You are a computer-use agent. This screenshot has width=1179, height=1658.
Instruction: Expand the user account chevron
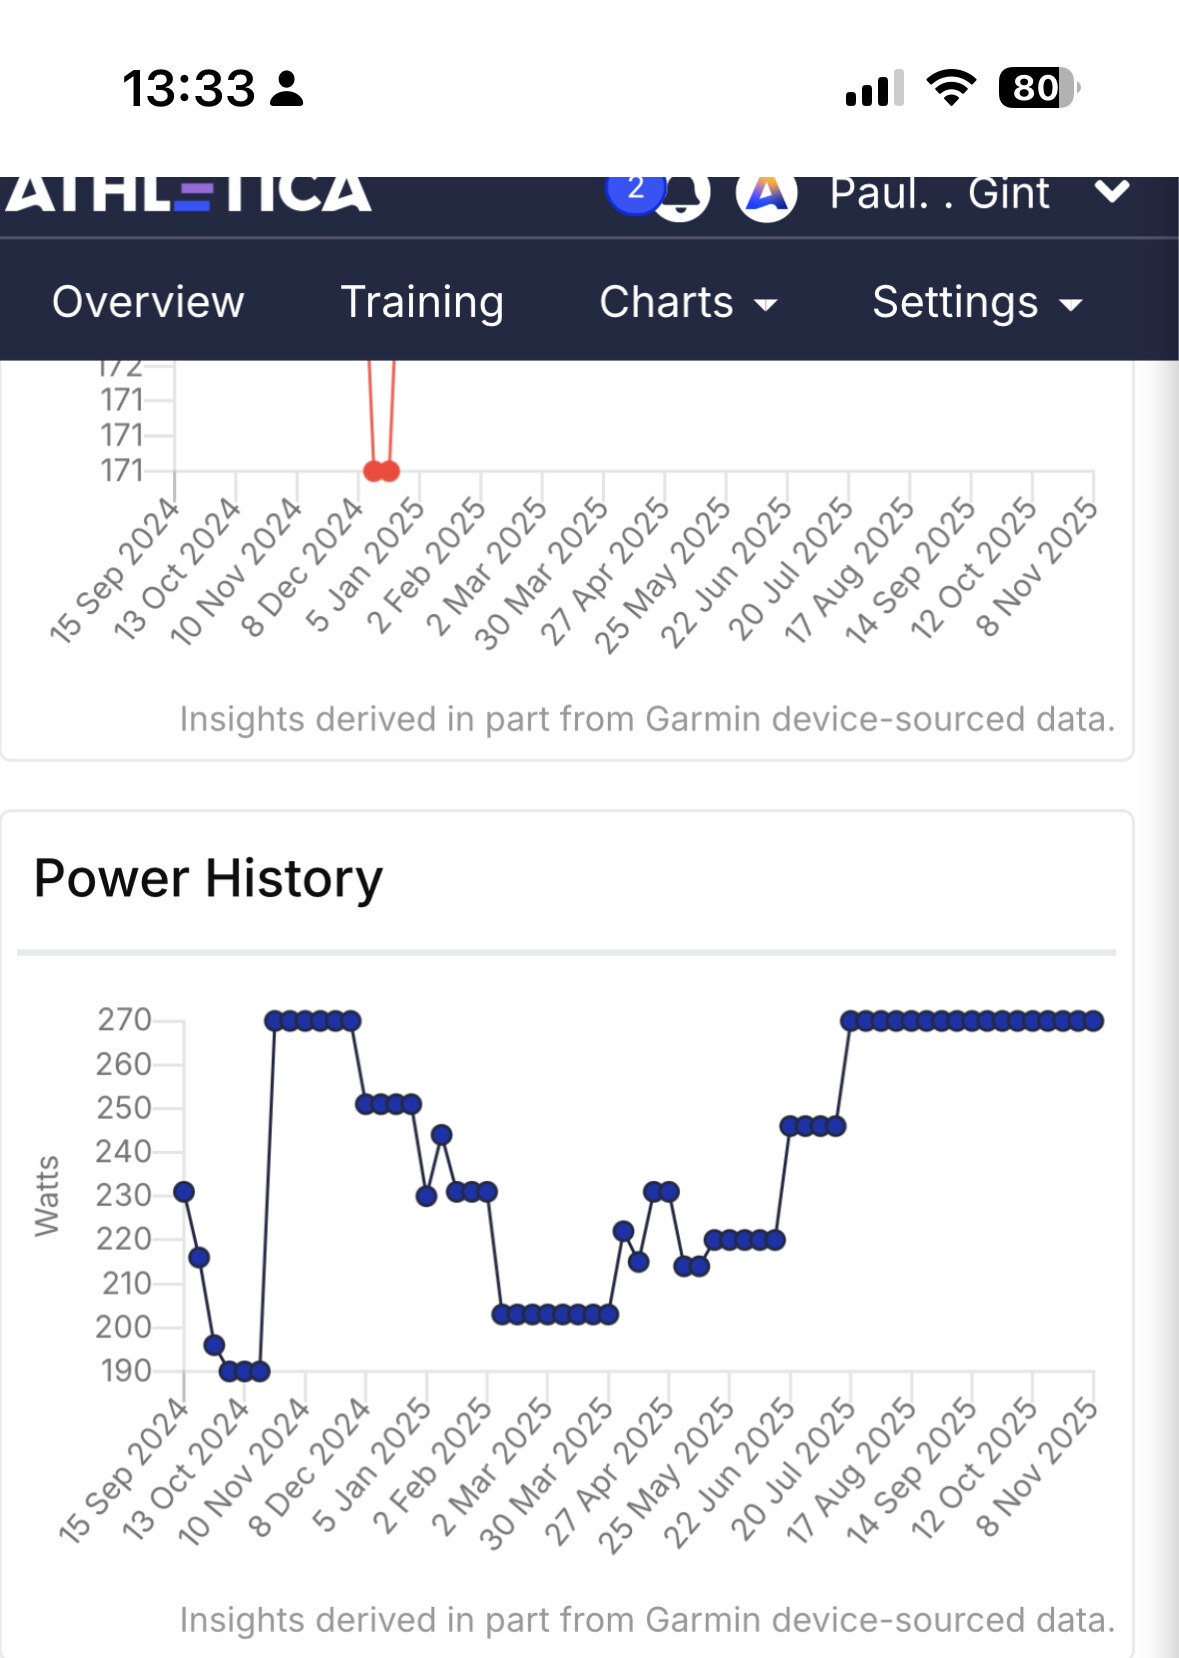pyautogui.click(x=1112, y=192)
